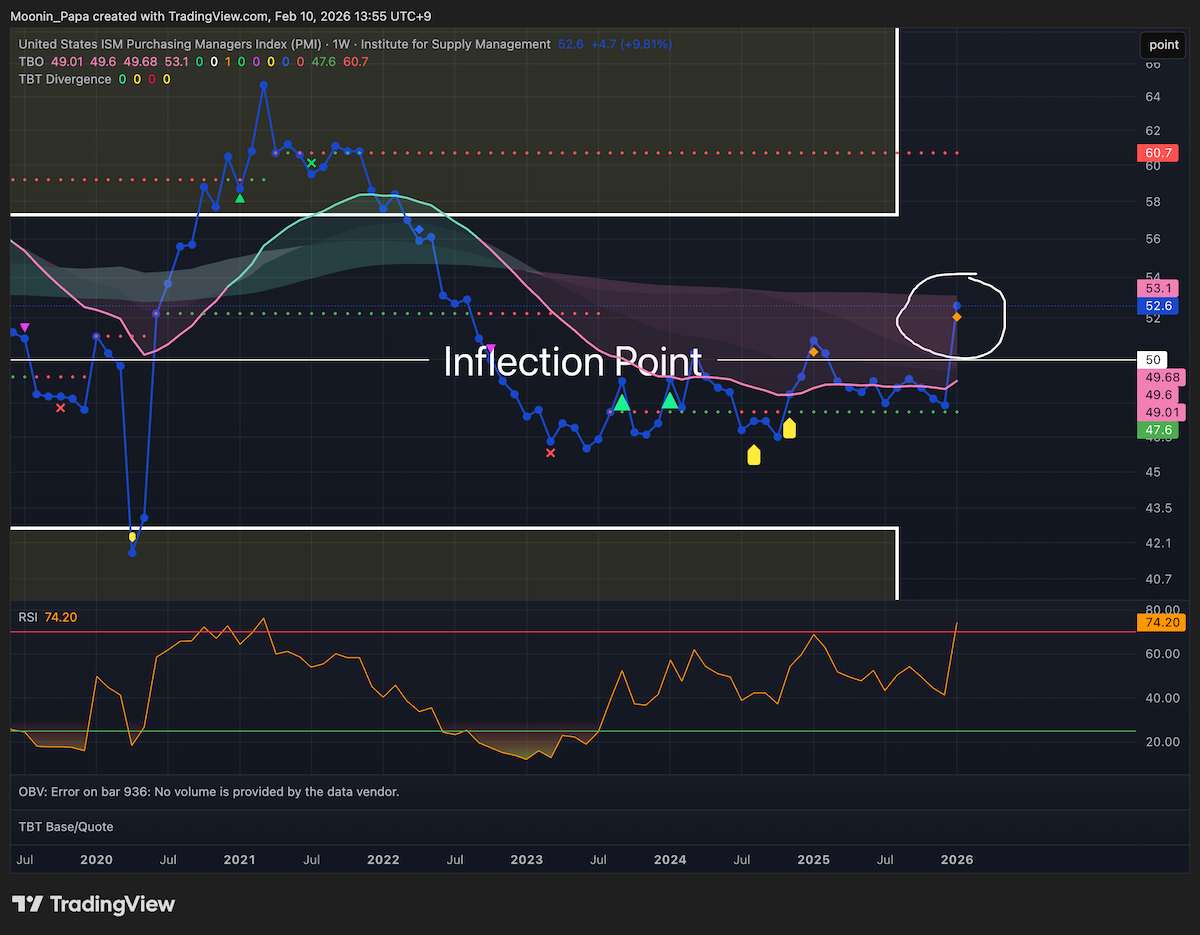1200x935 pixels.
Task: Click the OBV "No volume is provided" error message
Action: pyautogui.click(x=209, y=791)
